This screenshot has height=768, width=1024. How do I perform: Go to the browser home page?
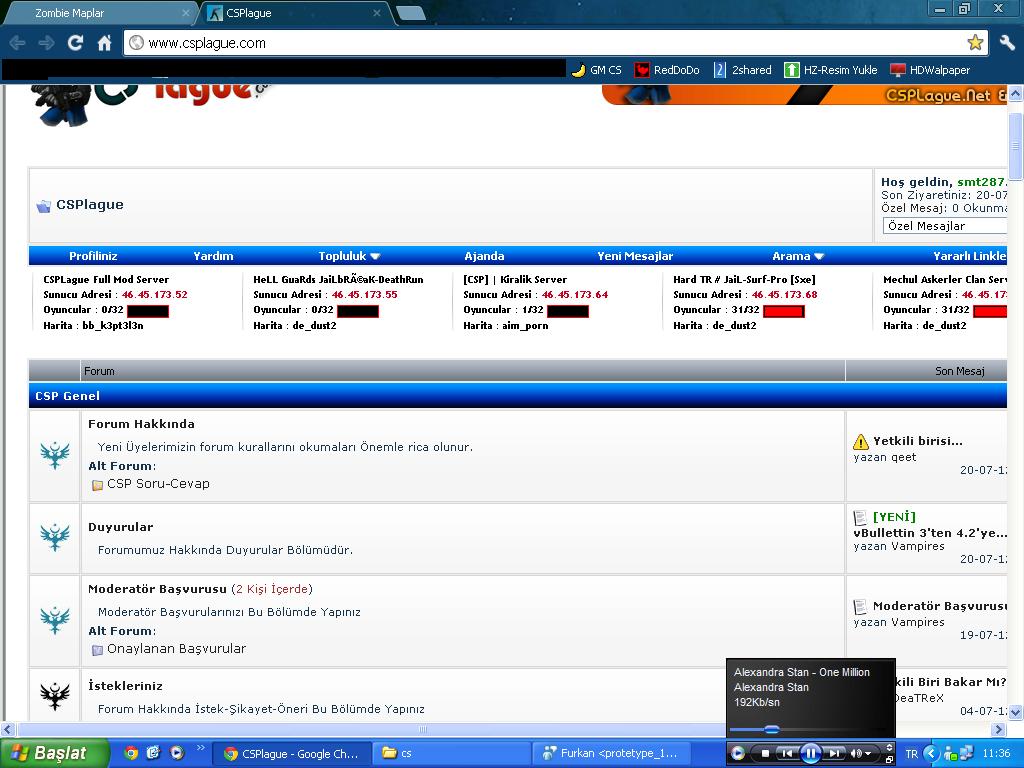click(104, 43)
